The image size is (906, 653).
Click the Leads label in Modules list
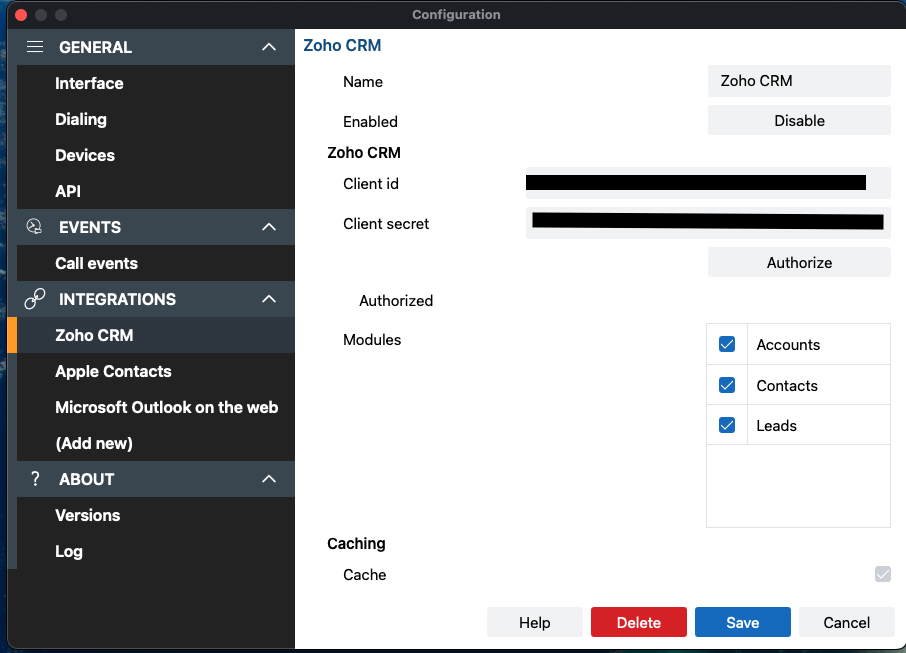777,425
